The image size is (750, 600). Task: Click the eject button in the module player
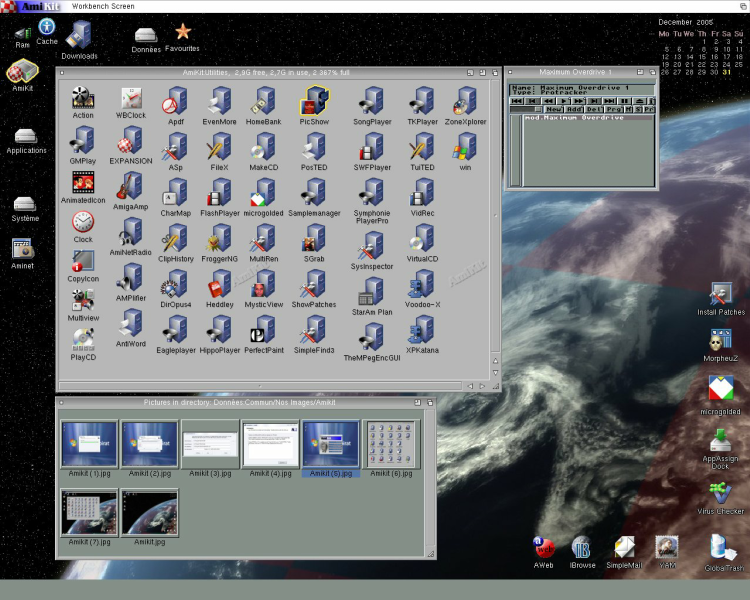[640, 101]
